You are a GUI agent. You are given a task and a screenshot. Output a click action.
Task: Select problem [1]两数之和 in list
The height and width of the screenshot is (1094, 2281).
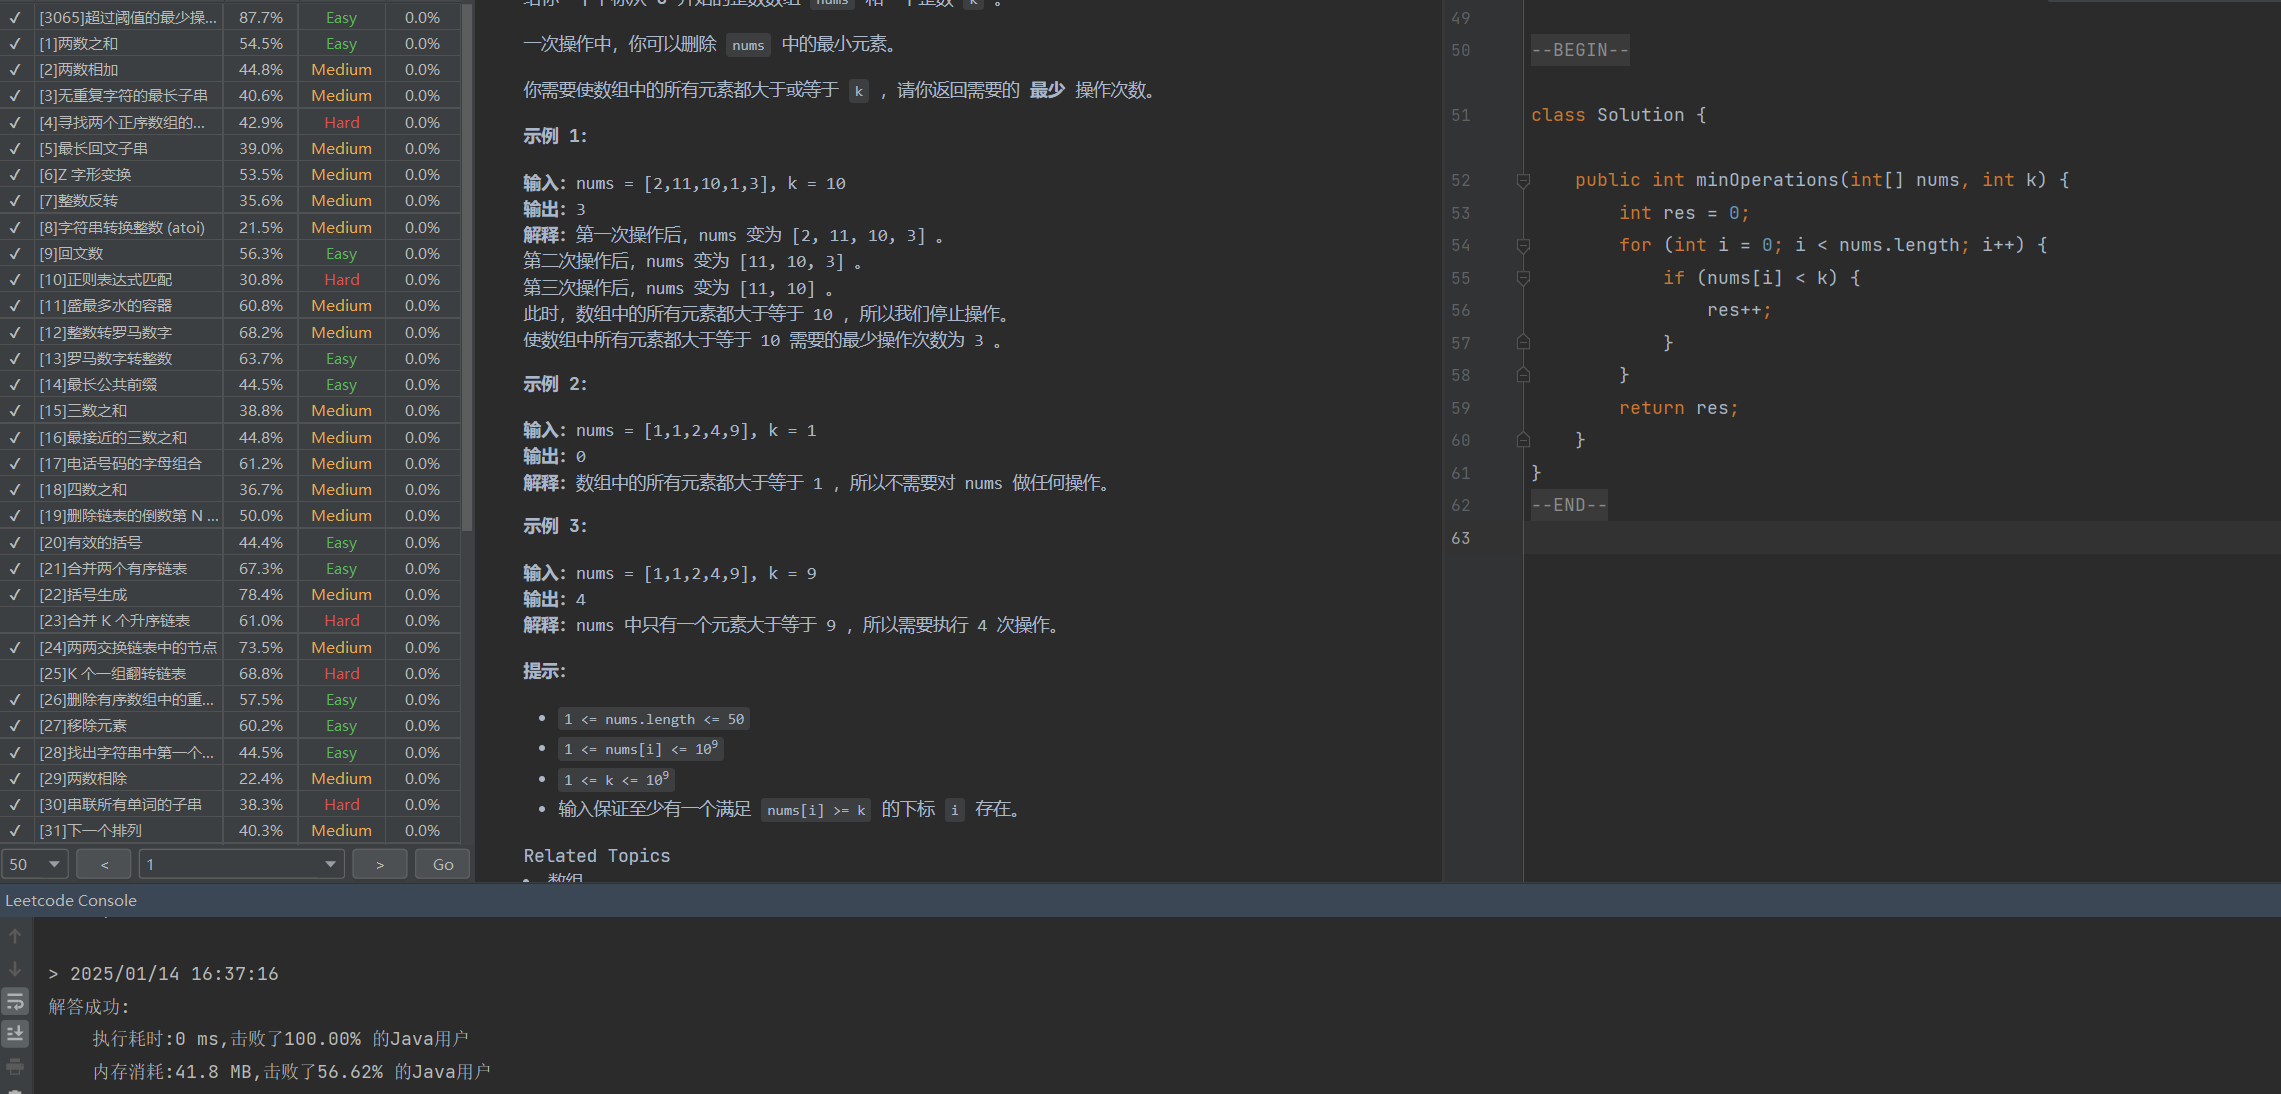tap(79, 44)
